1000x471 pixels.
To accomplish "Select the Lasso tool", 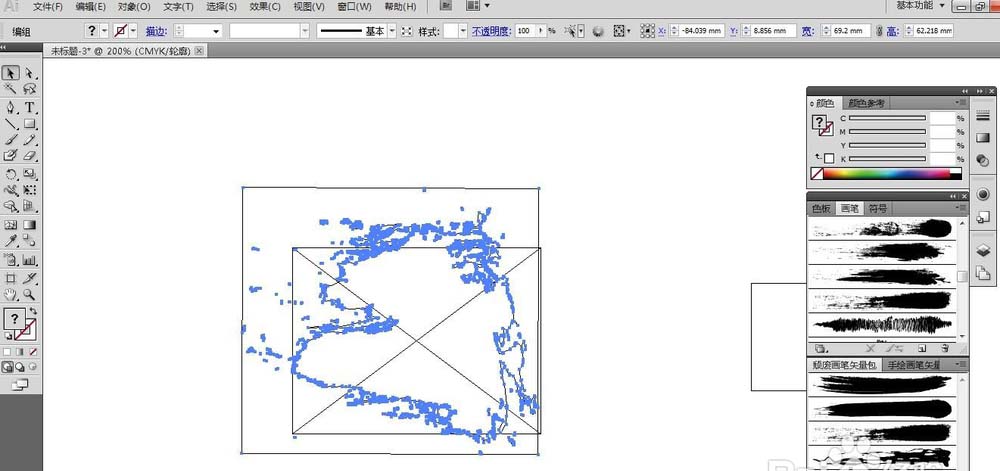I will tap(29, 89).
